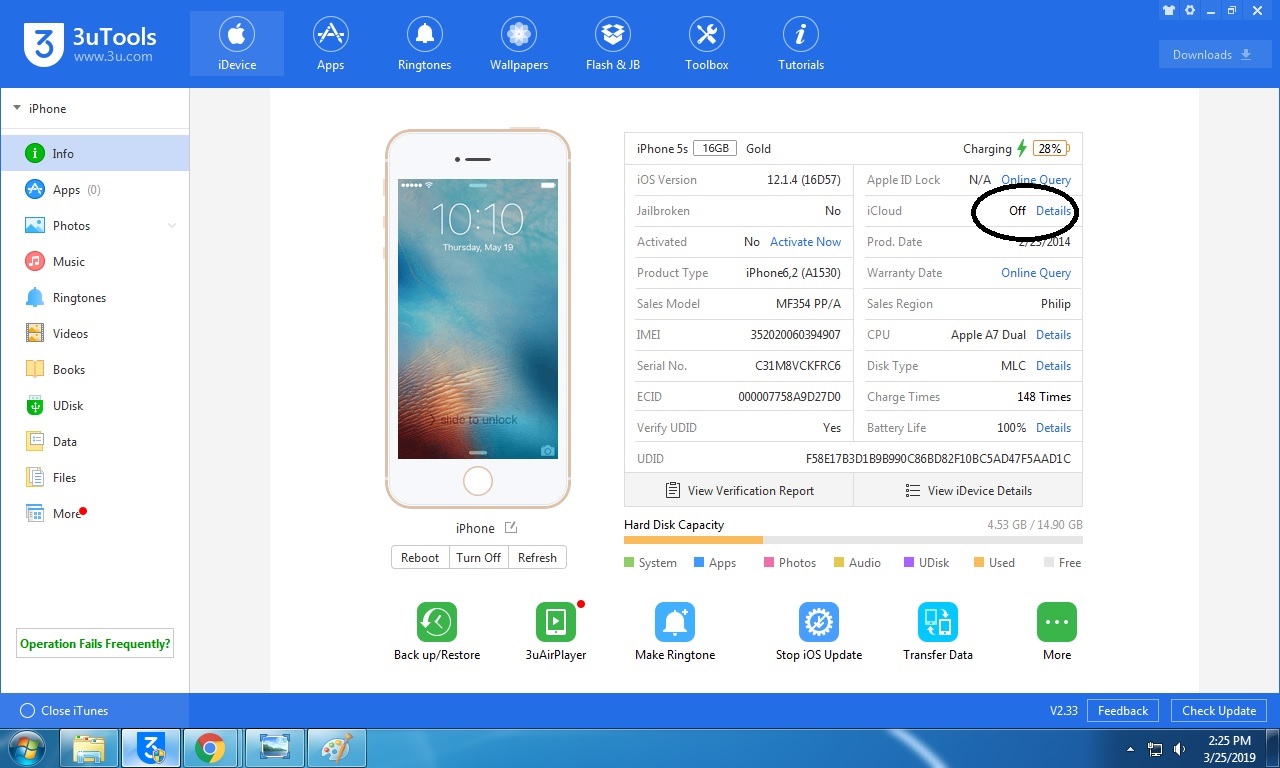Viewport: 1280px width, 768px height.
Task: Click the Feedback button
Action: [x=1123, y=711]
